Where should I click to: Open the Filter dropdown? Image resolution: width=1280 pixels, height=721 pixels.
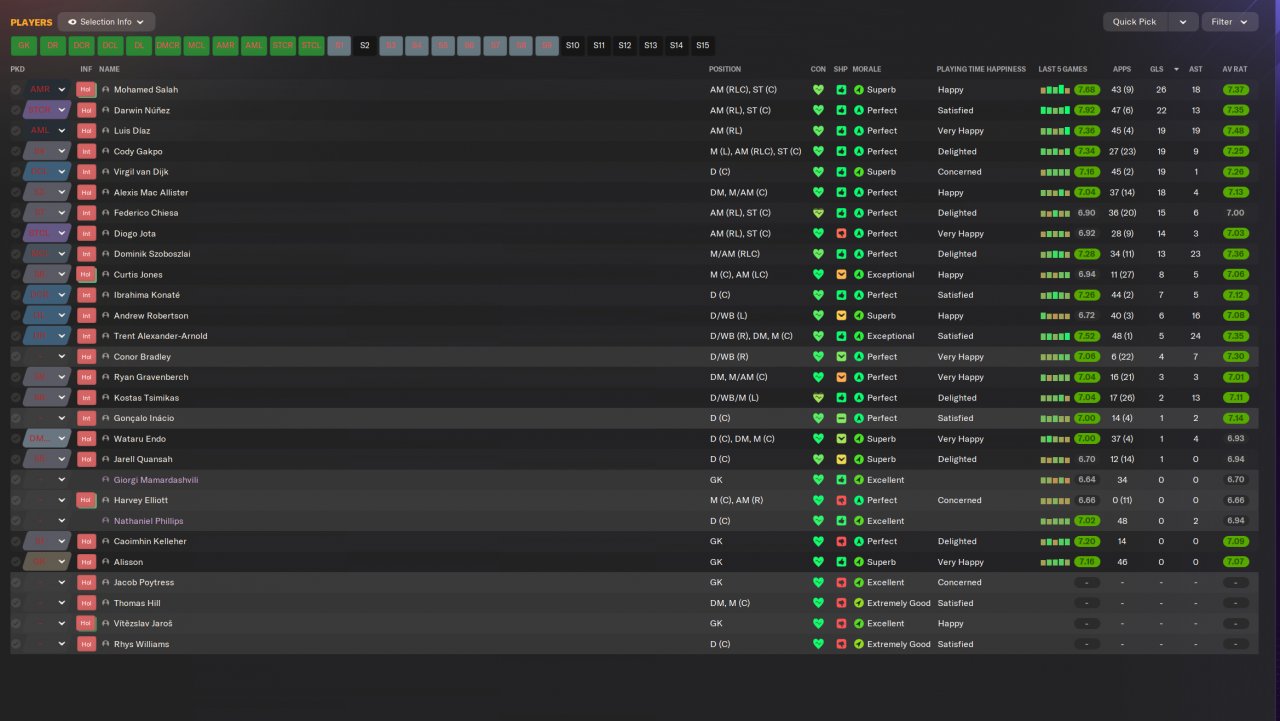[x=1229, y=22]
